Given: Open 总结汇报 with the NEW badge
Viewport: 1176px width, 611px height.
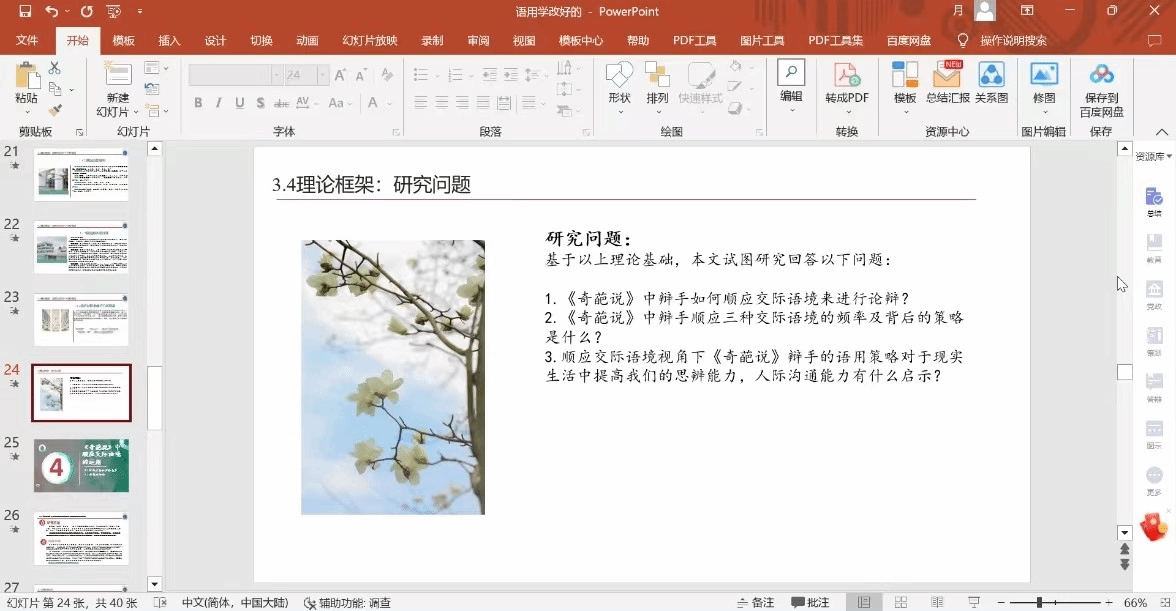Looking at the screenshot, I should [x=947, y=76].
